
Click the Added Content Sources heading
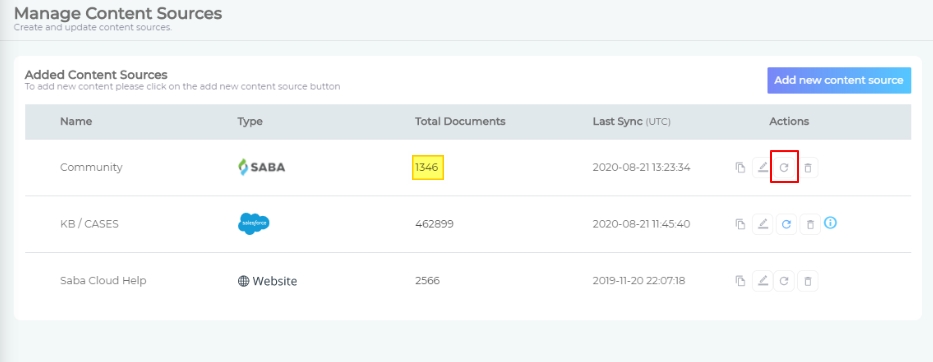[96, 75]
